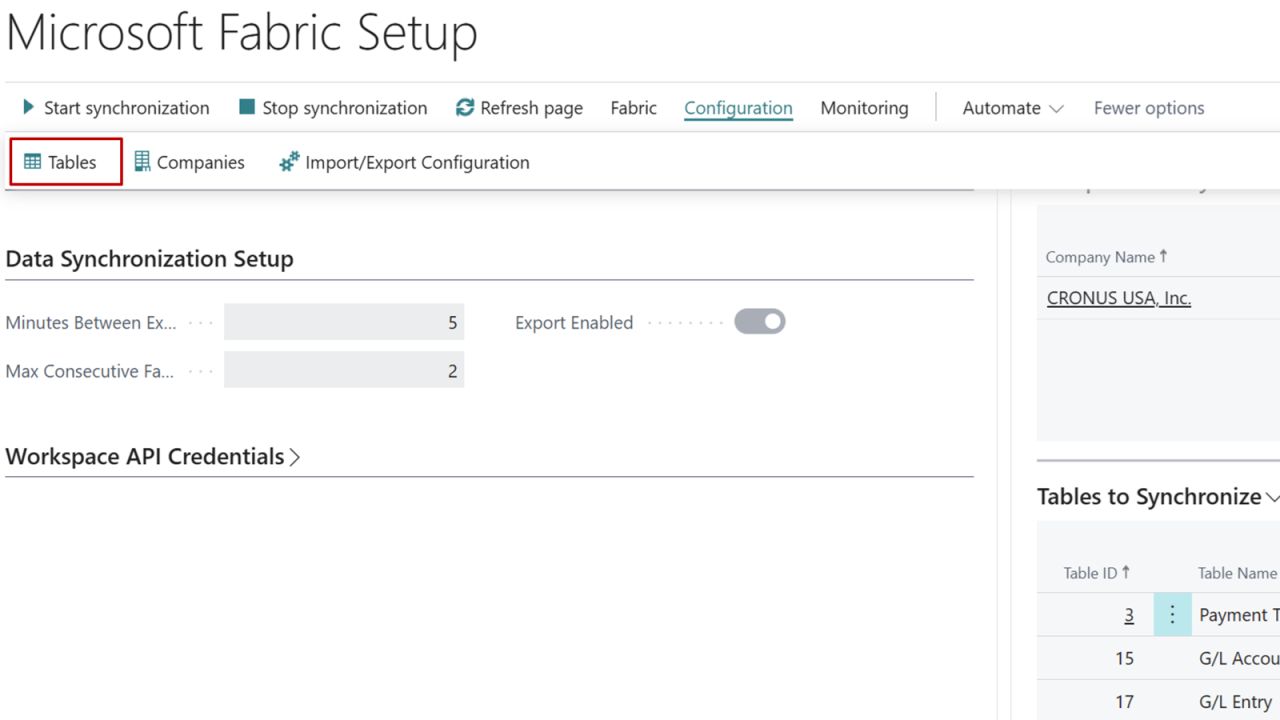Click the Stop synchronization square icon
This screenshot has height=720, width=1280.
click(247, 107)
